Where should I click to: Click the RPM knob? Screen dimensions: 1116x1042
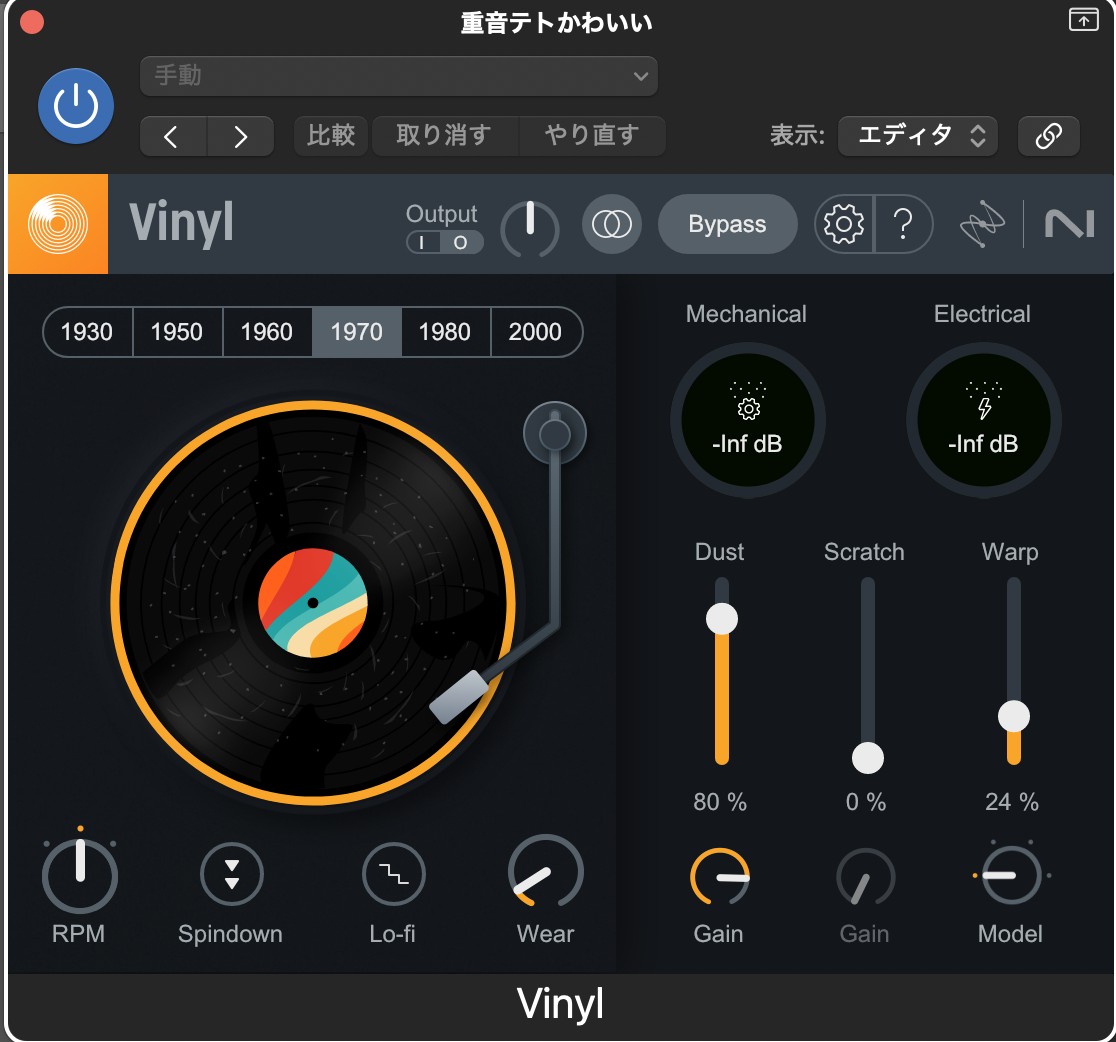tap(80, 875)
